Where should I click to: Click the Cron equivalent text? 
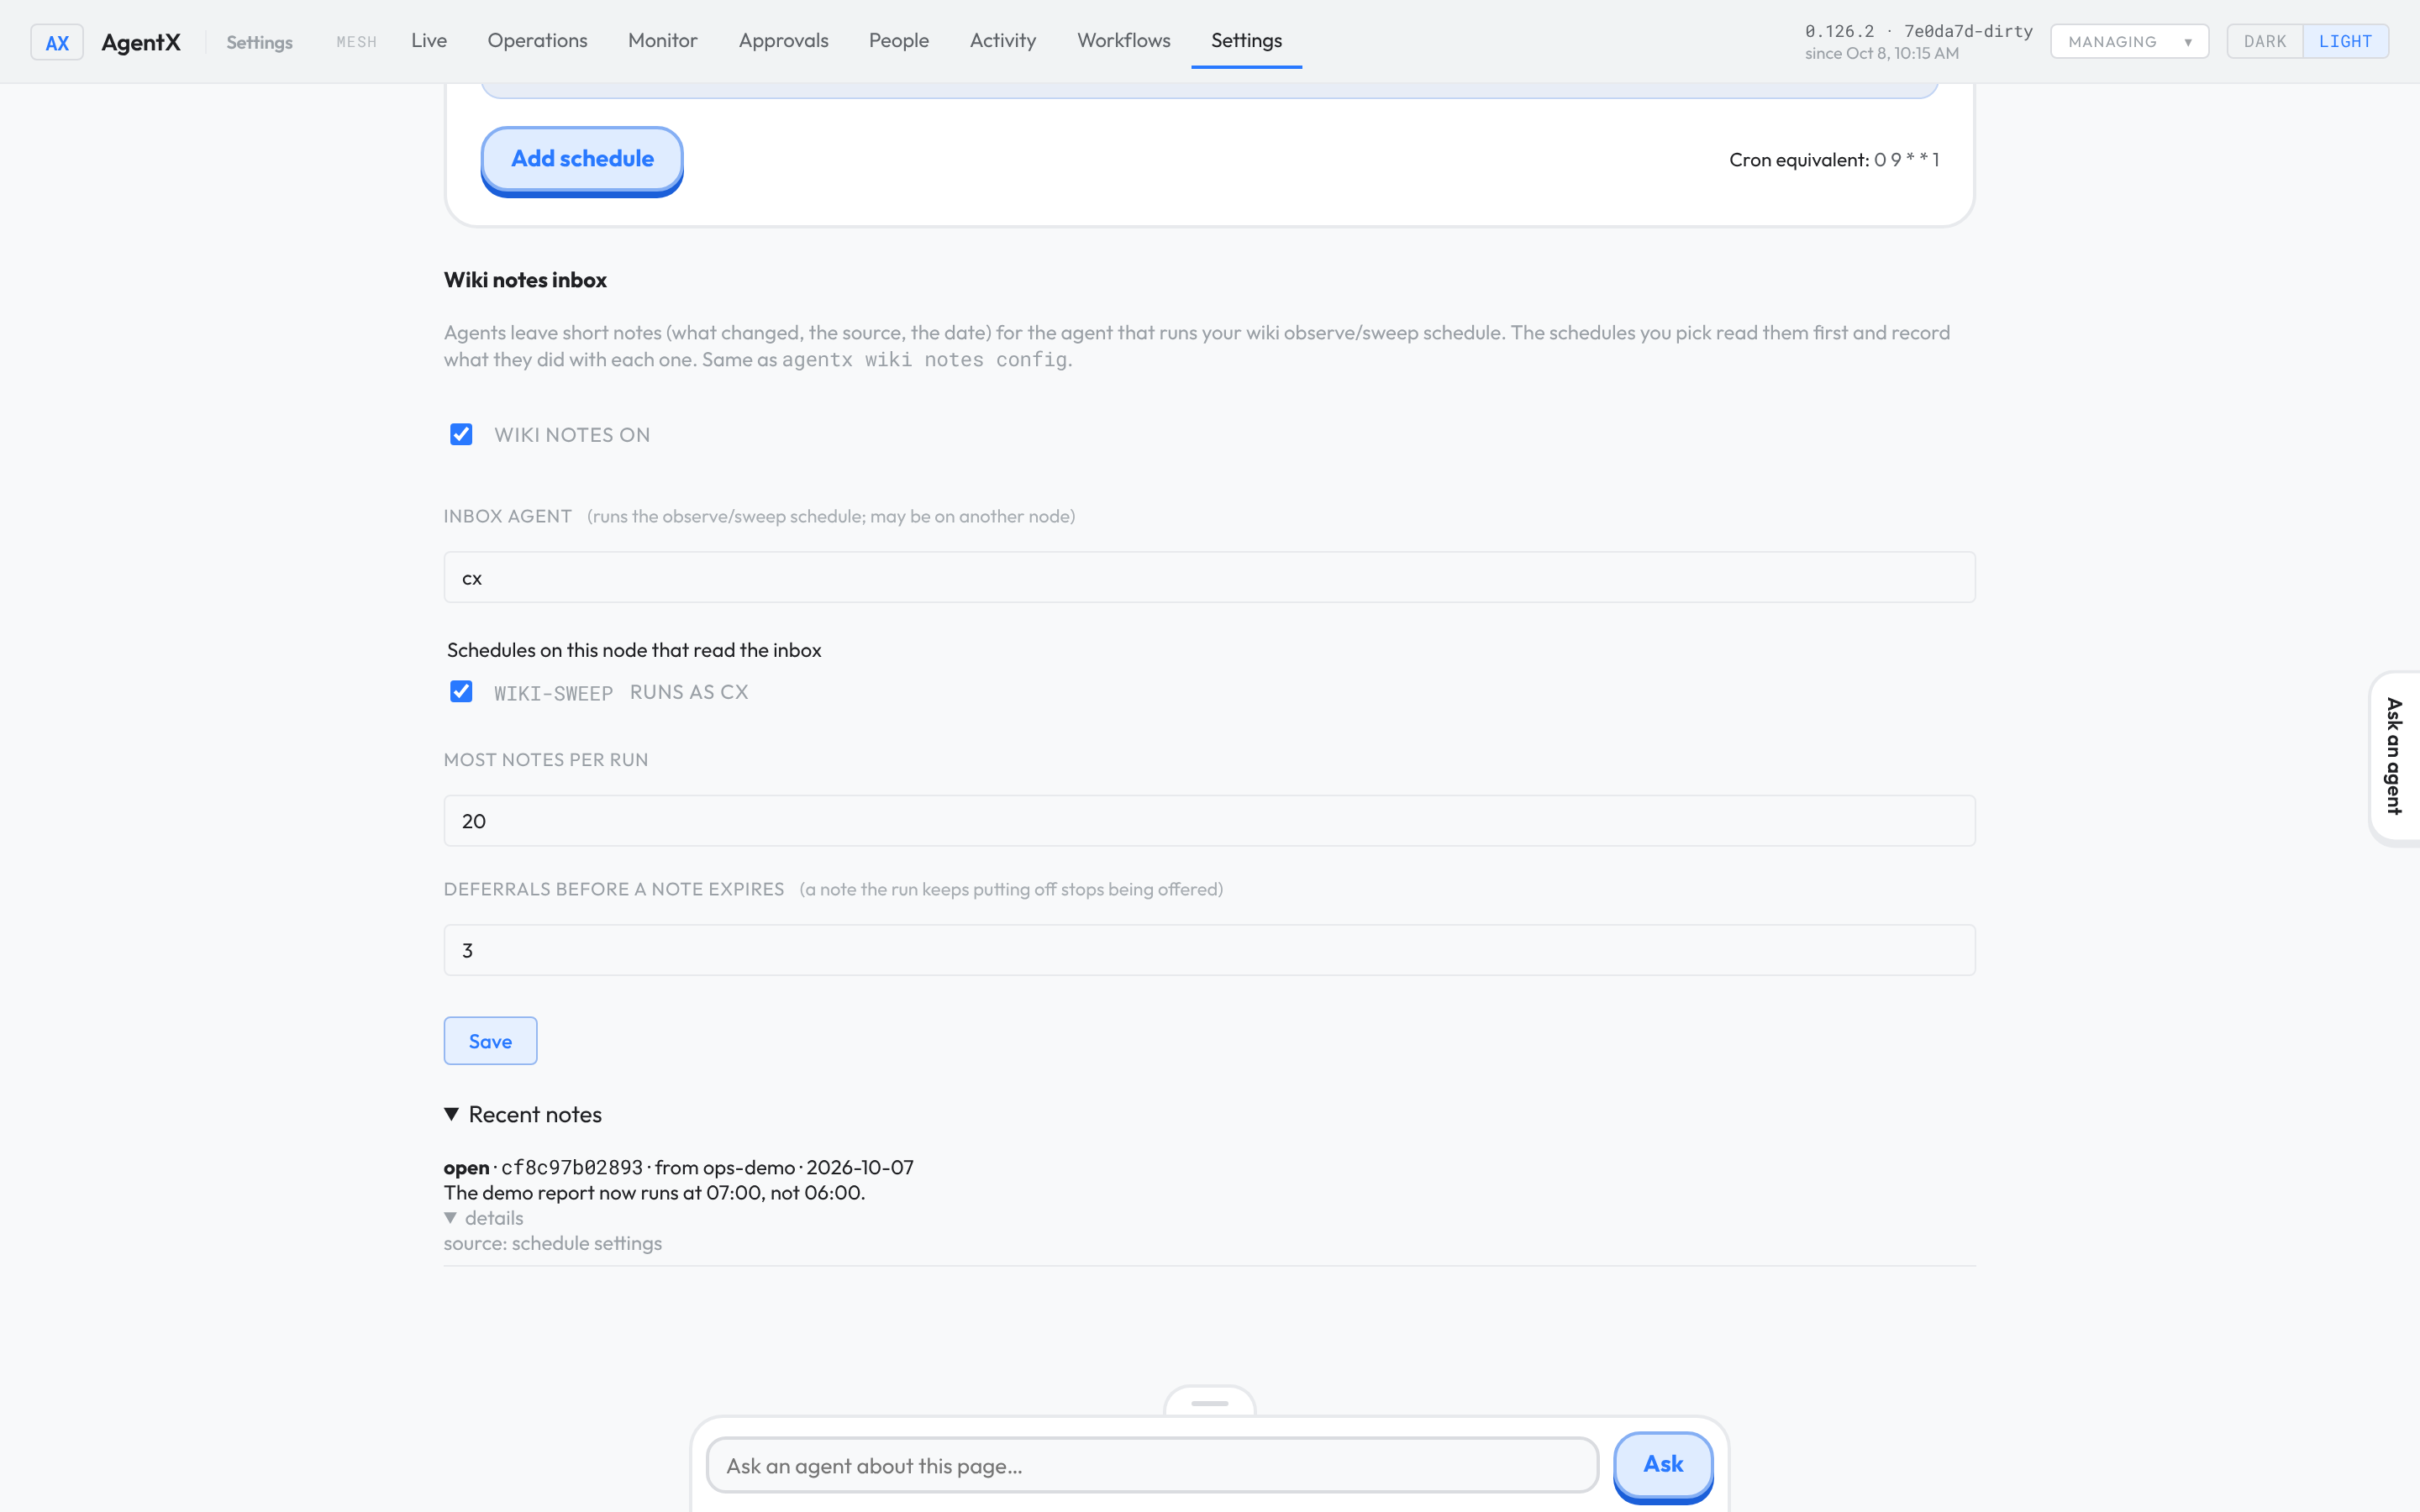click(1834, 160)
